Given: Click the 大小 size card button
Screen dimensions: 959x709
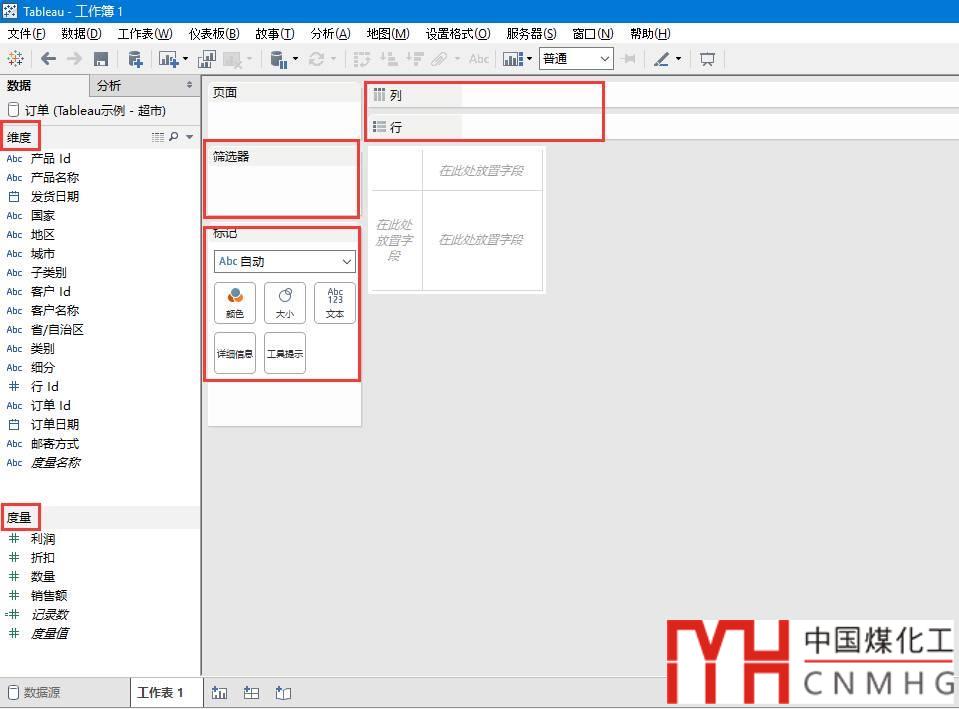Looking at the screenshot, I should click(285, 303).
